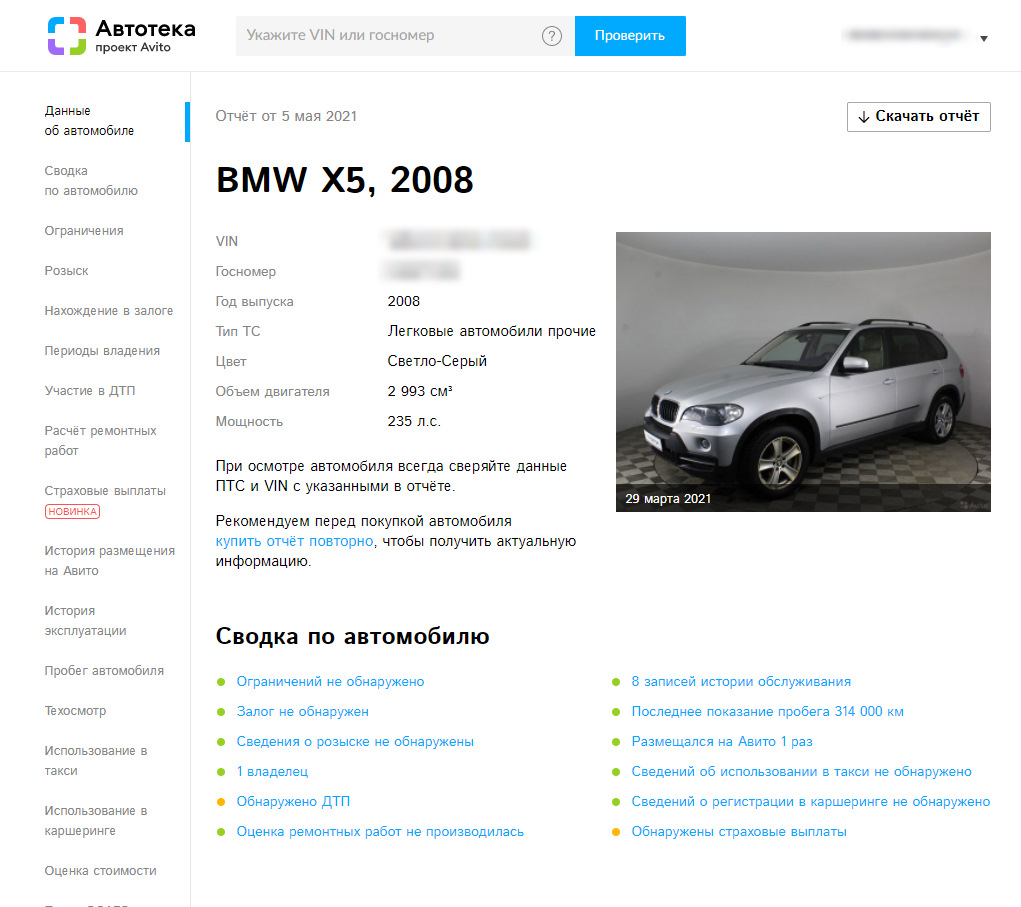Click Обнаружены страховые выплаты link
1021x907 pixels.
(739, 831)
